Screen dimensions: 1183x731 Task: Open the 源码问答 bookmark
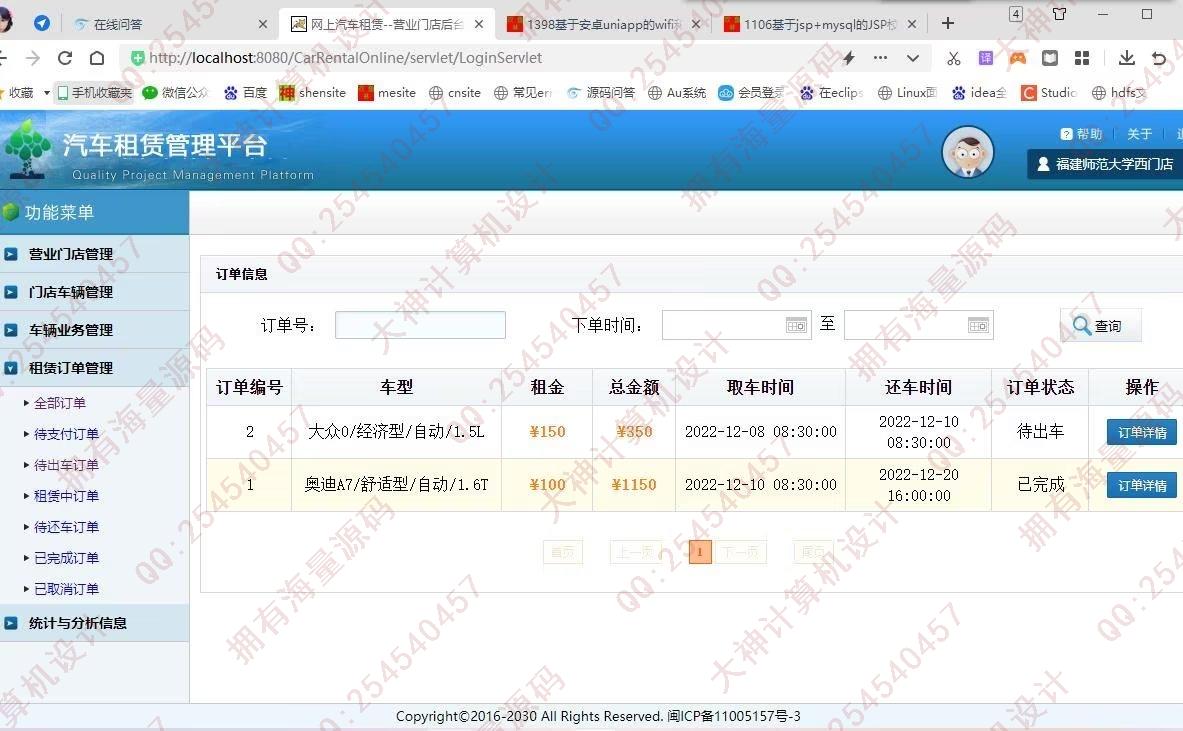click(601, 93)
